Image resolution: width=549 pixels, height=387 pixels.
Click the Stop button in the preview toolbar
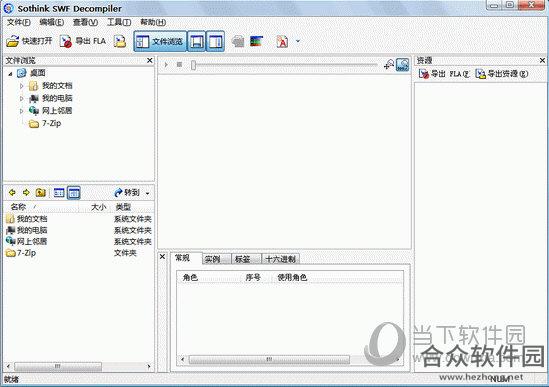[x=179, y=64]
